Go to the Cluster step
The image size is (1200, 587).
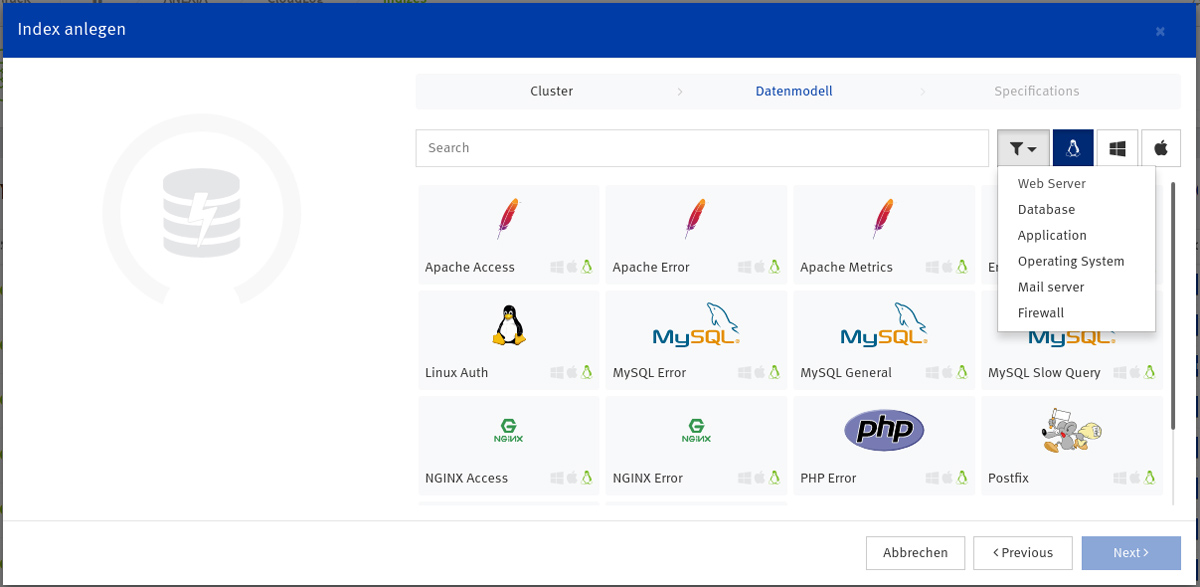point(551,91)
